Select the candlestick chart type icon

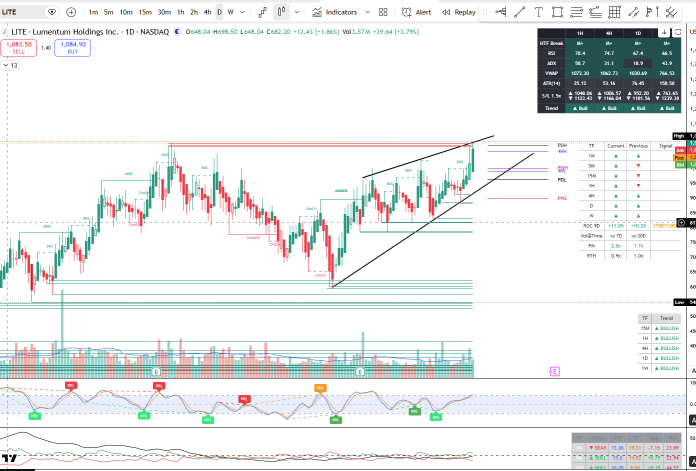(281, 12)
